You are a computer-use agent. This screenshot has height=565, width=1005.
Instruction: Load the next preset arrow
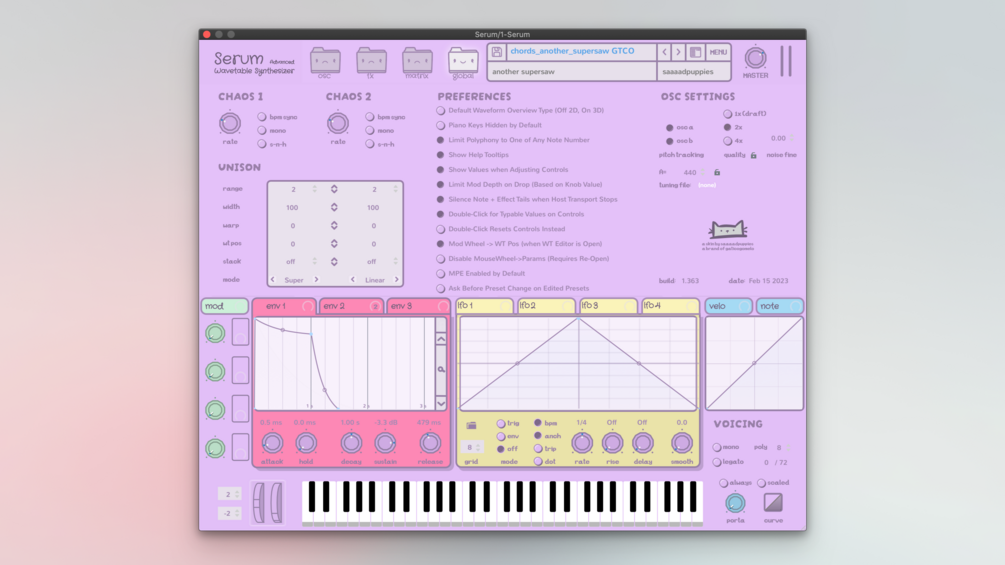tap(678, 52)
